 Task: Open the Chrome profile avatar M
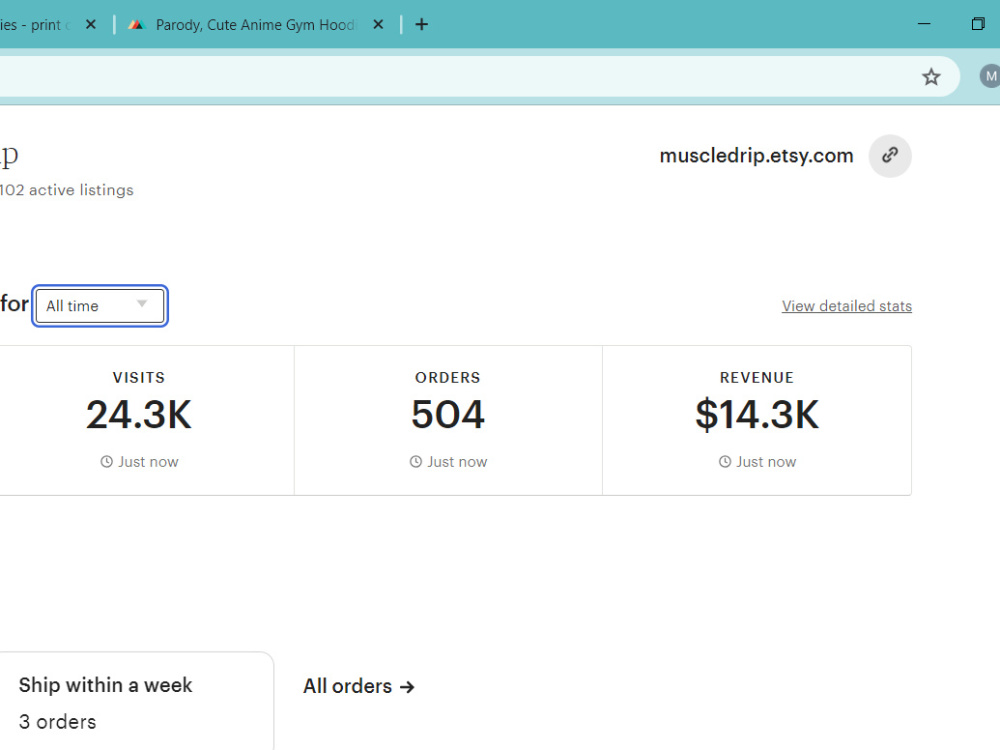(x=990, y=77)
